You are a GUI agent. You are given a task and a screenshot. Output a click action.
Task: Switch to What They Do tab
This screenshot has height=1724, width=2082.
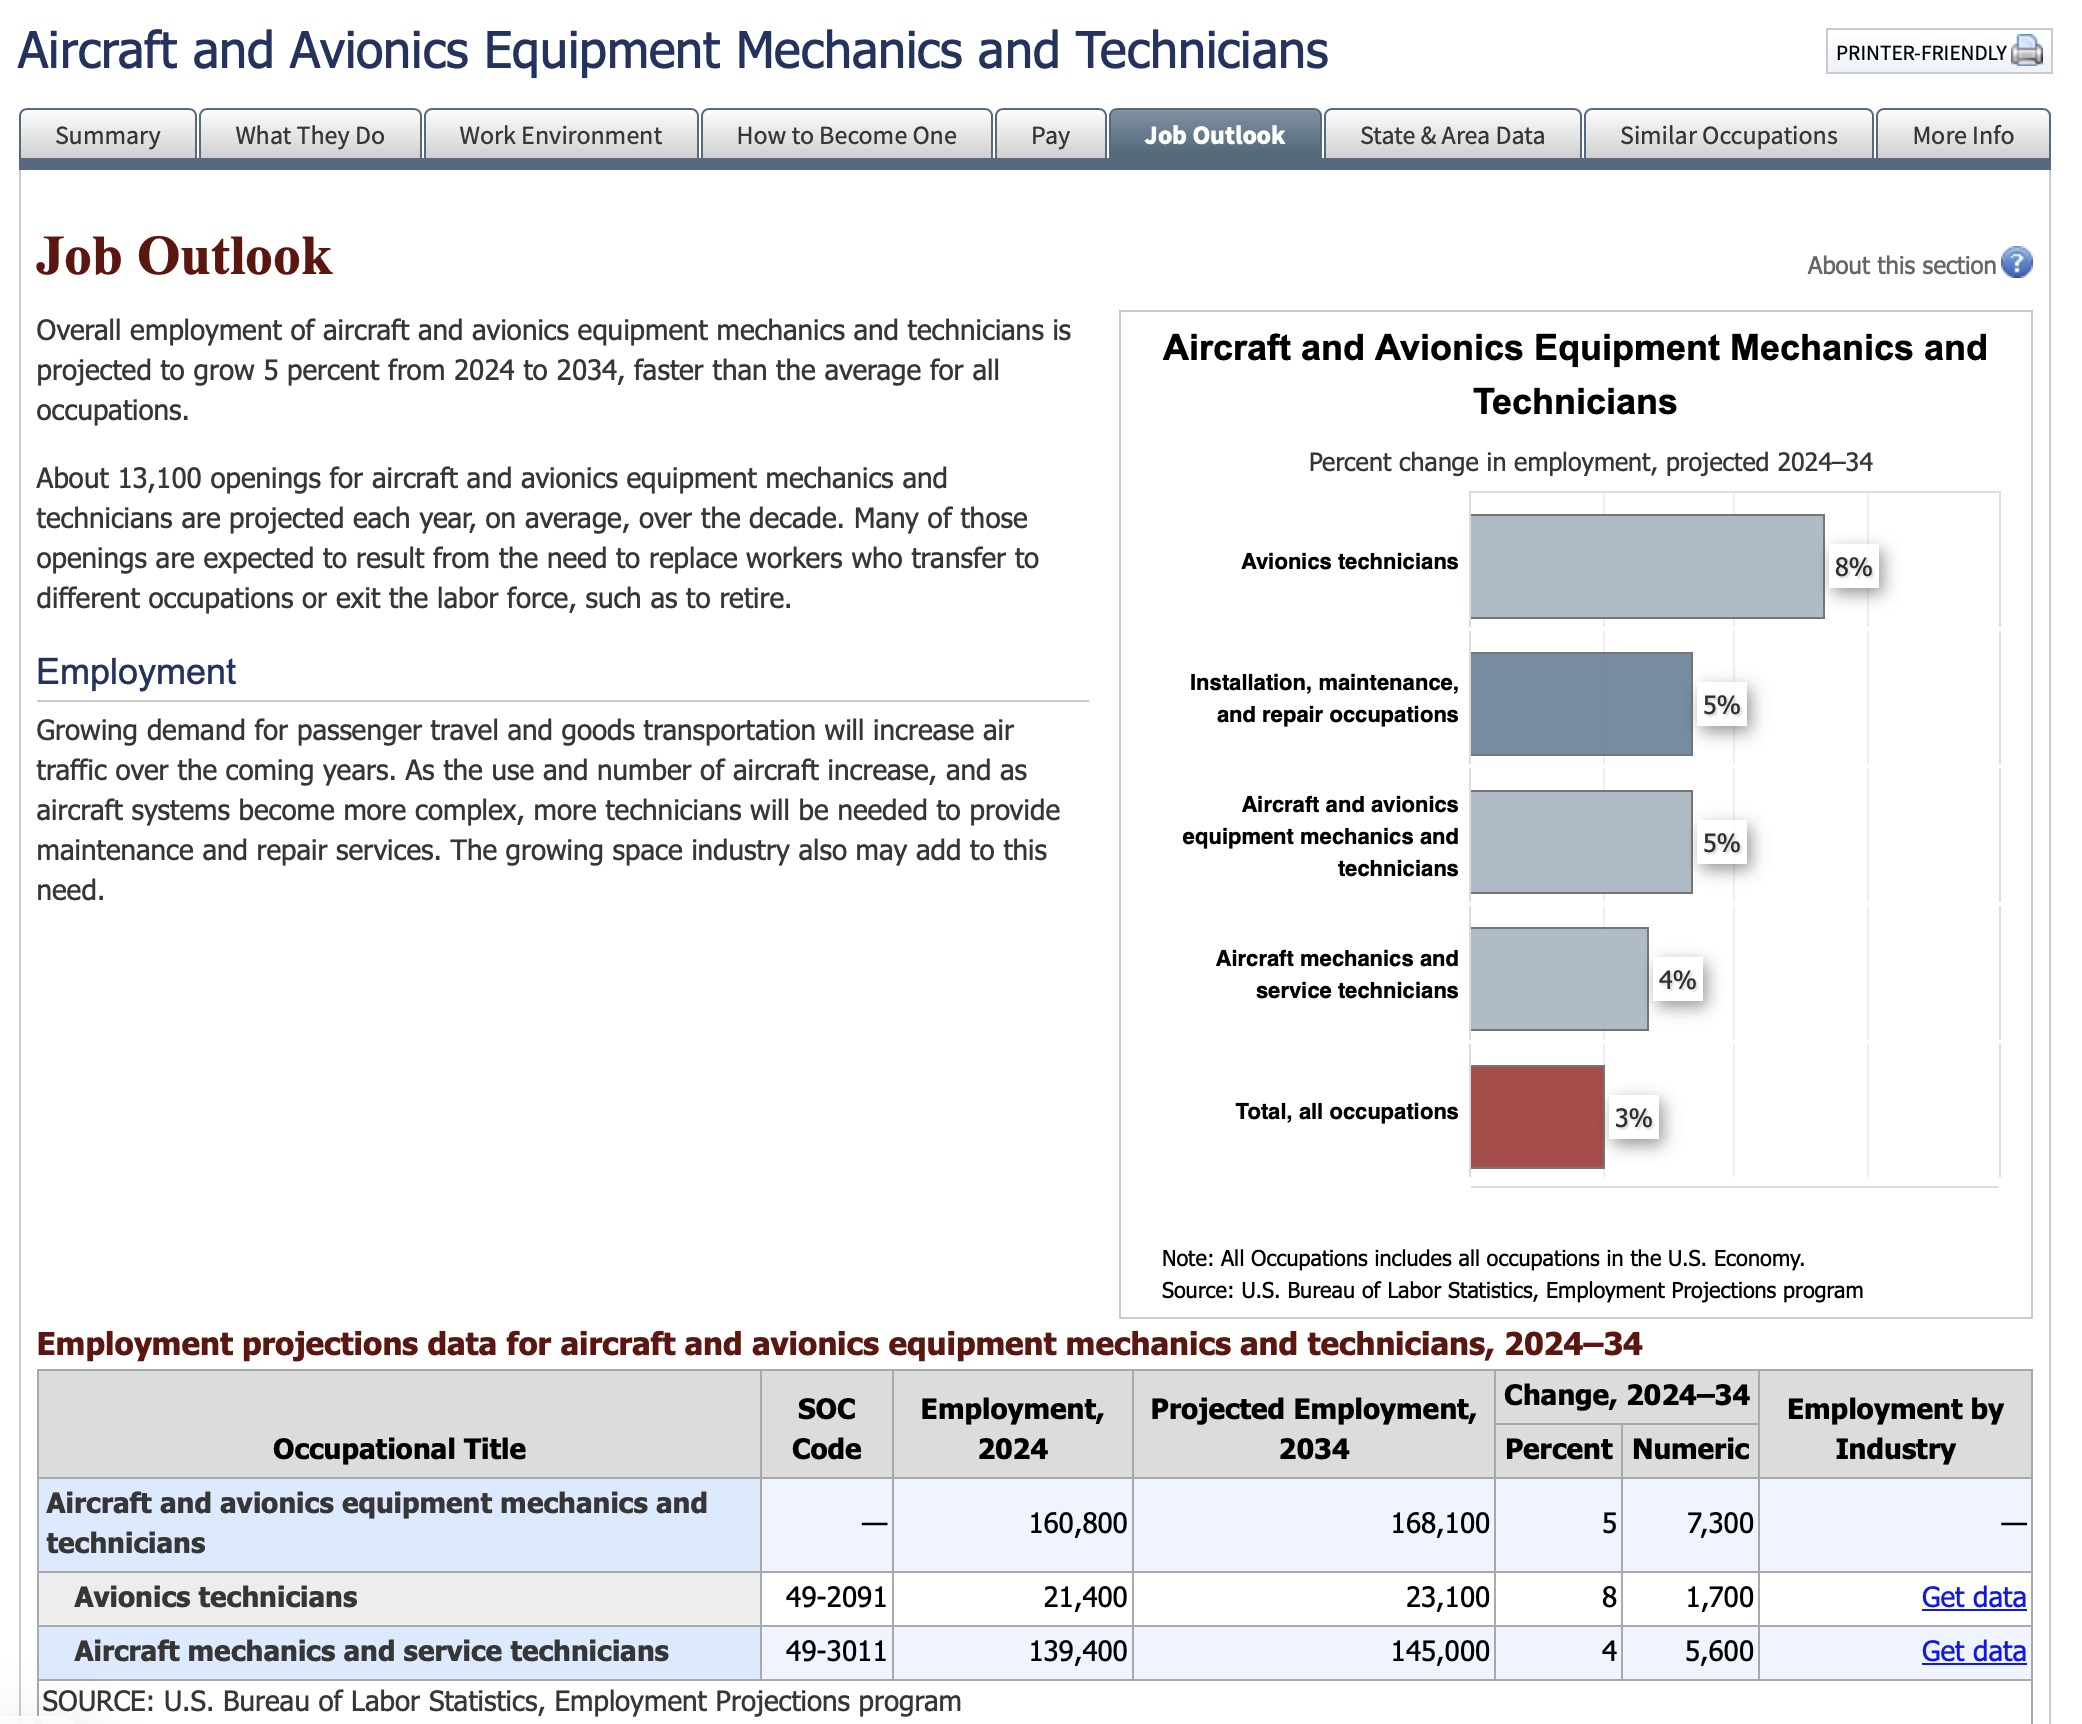[310, 136]
